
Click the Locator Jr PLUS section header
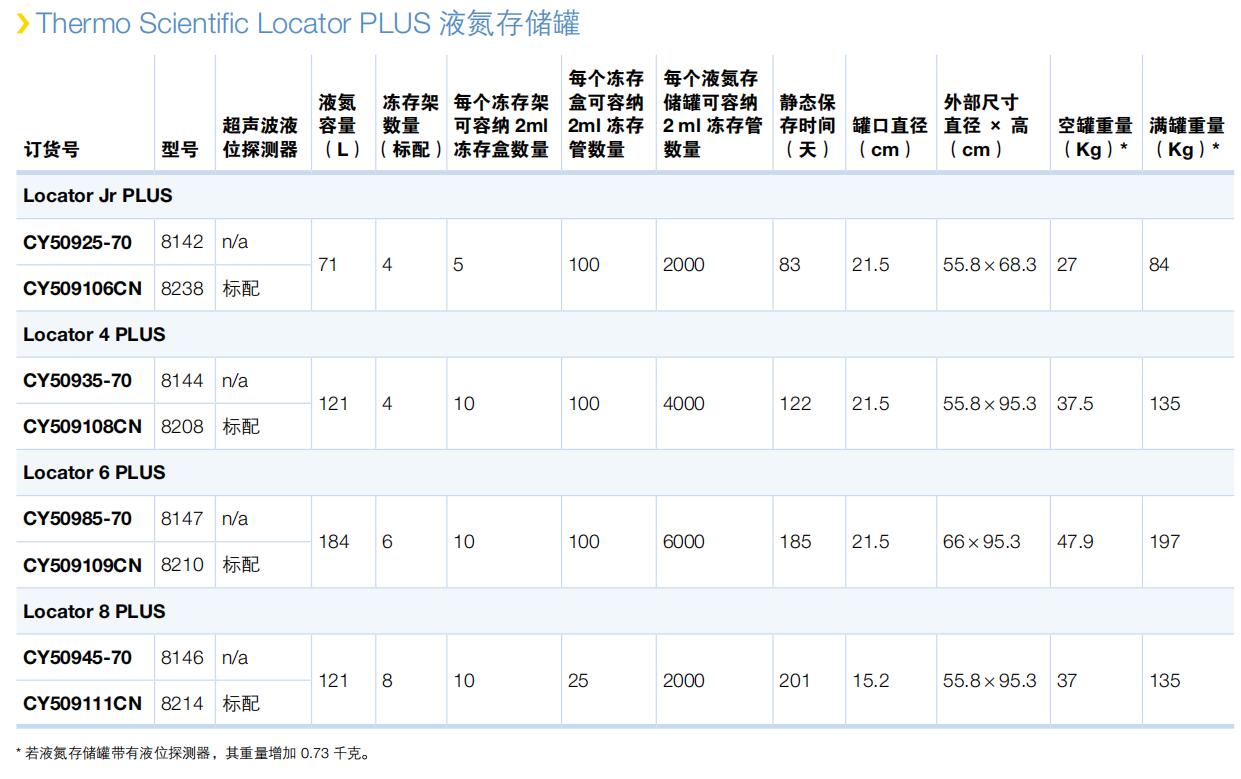tap(97, 196)
